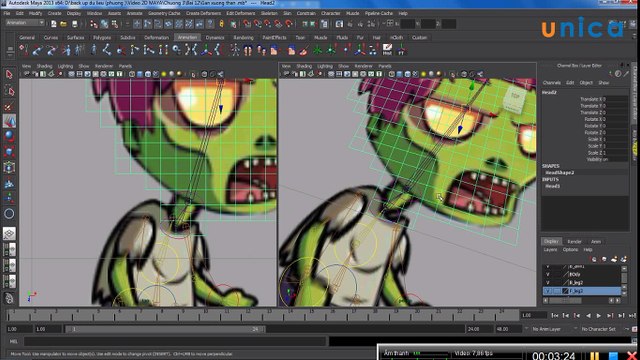Click create layer from selected icon
640x360 pixels.
point(624,259)
